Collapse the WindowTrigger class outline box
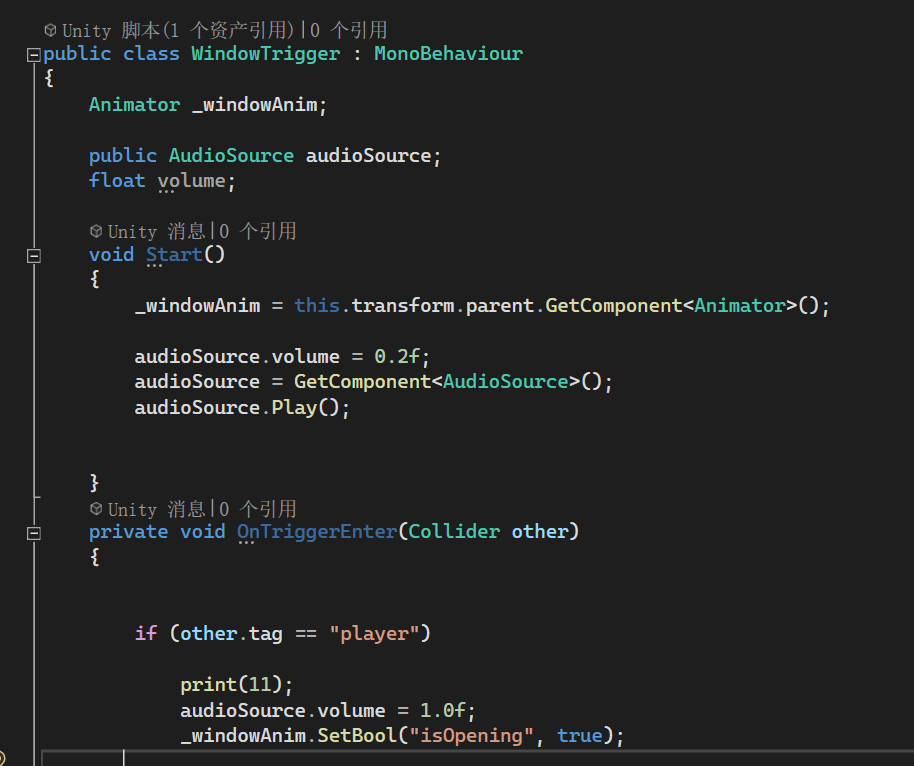This screenshot has height=766, width=914. point(34,55)
